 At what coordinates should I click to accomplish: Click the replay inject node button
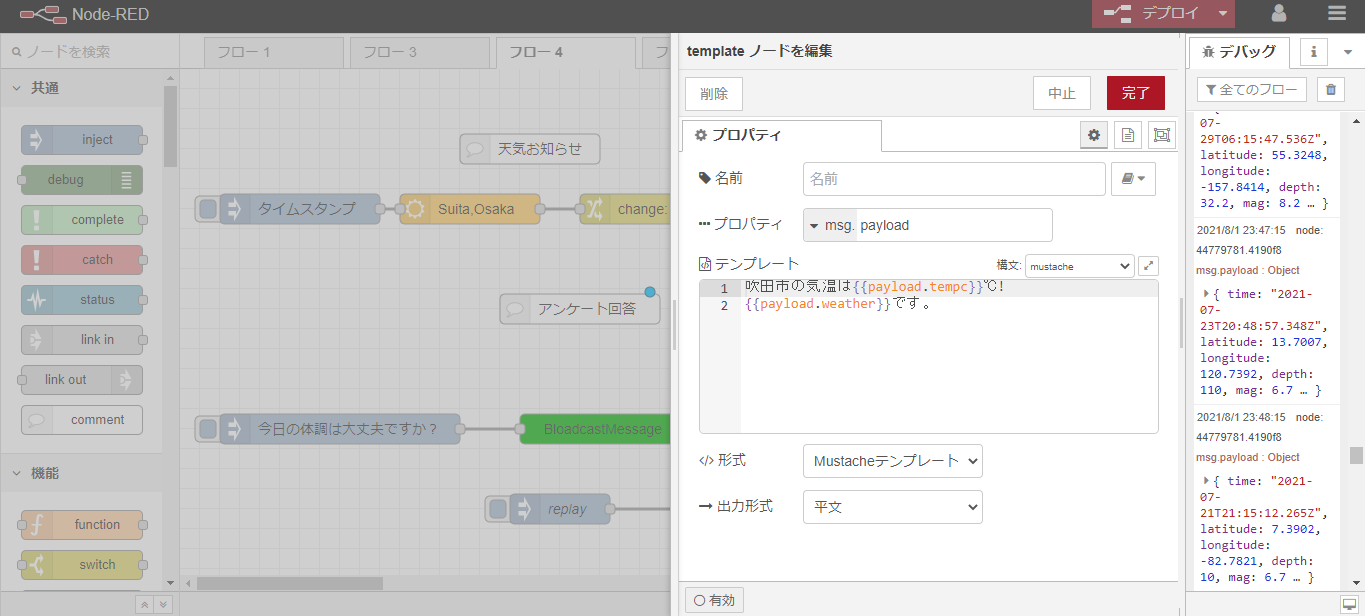497,509
